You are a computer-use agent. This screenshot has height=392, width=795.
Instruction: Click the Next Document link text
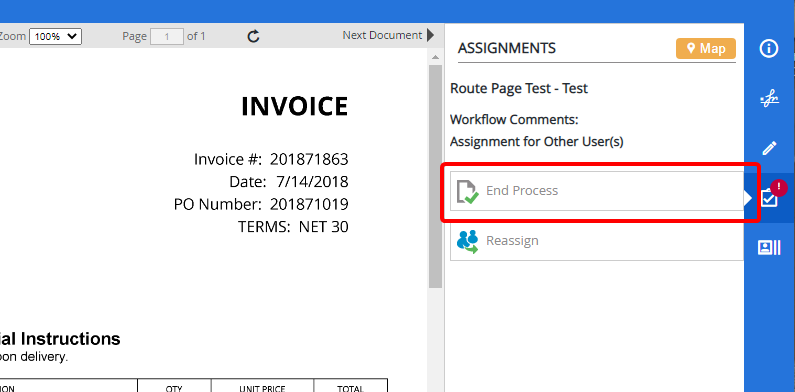(382, 35)
